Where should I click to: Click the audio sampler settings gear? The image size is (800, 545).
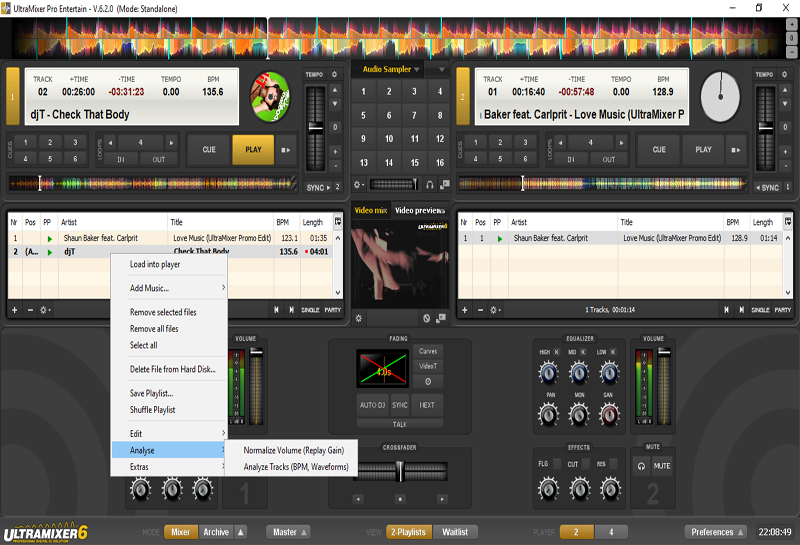358,185
